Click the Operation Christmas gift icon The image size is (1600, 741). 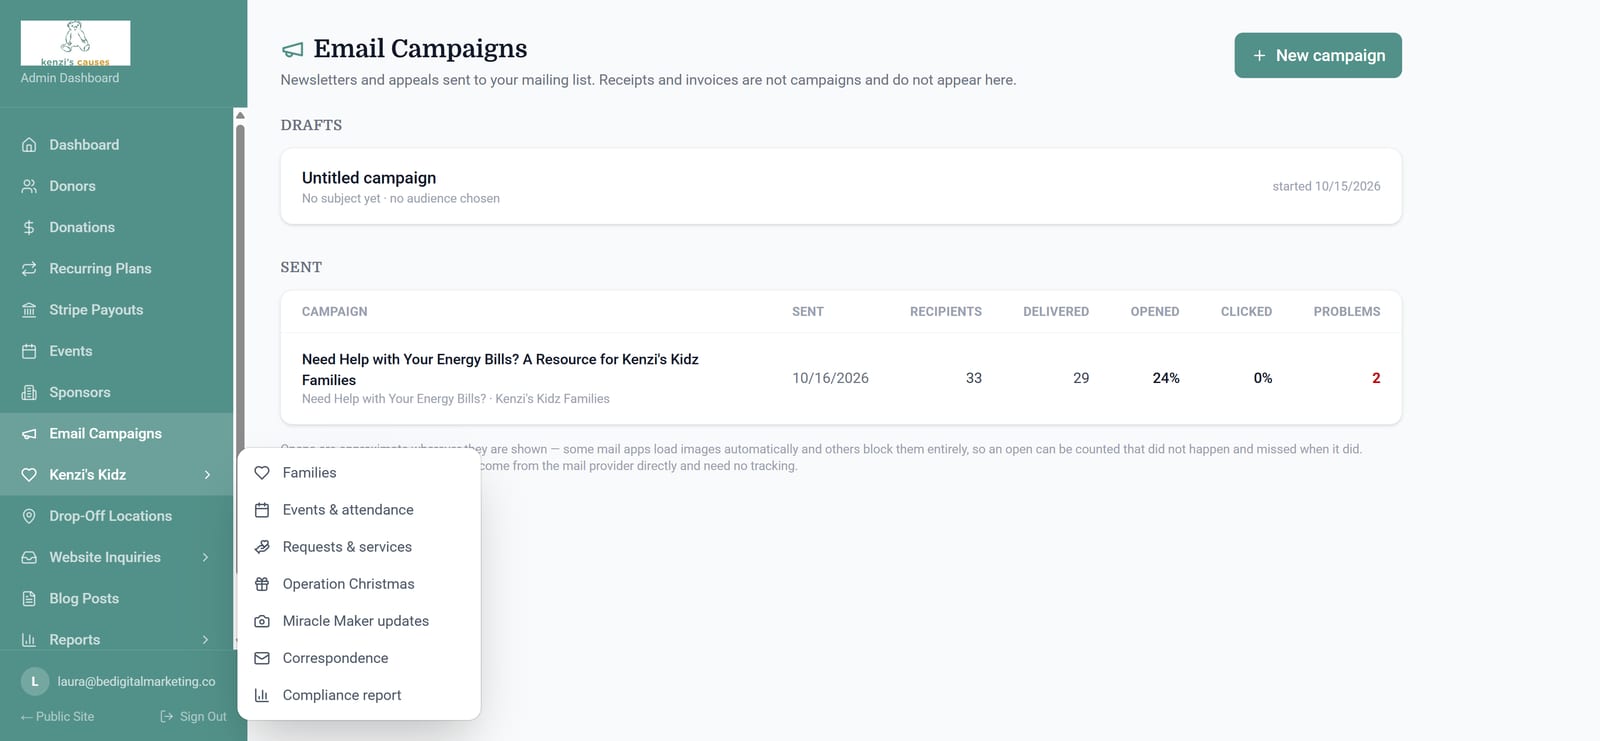[262, 584]
